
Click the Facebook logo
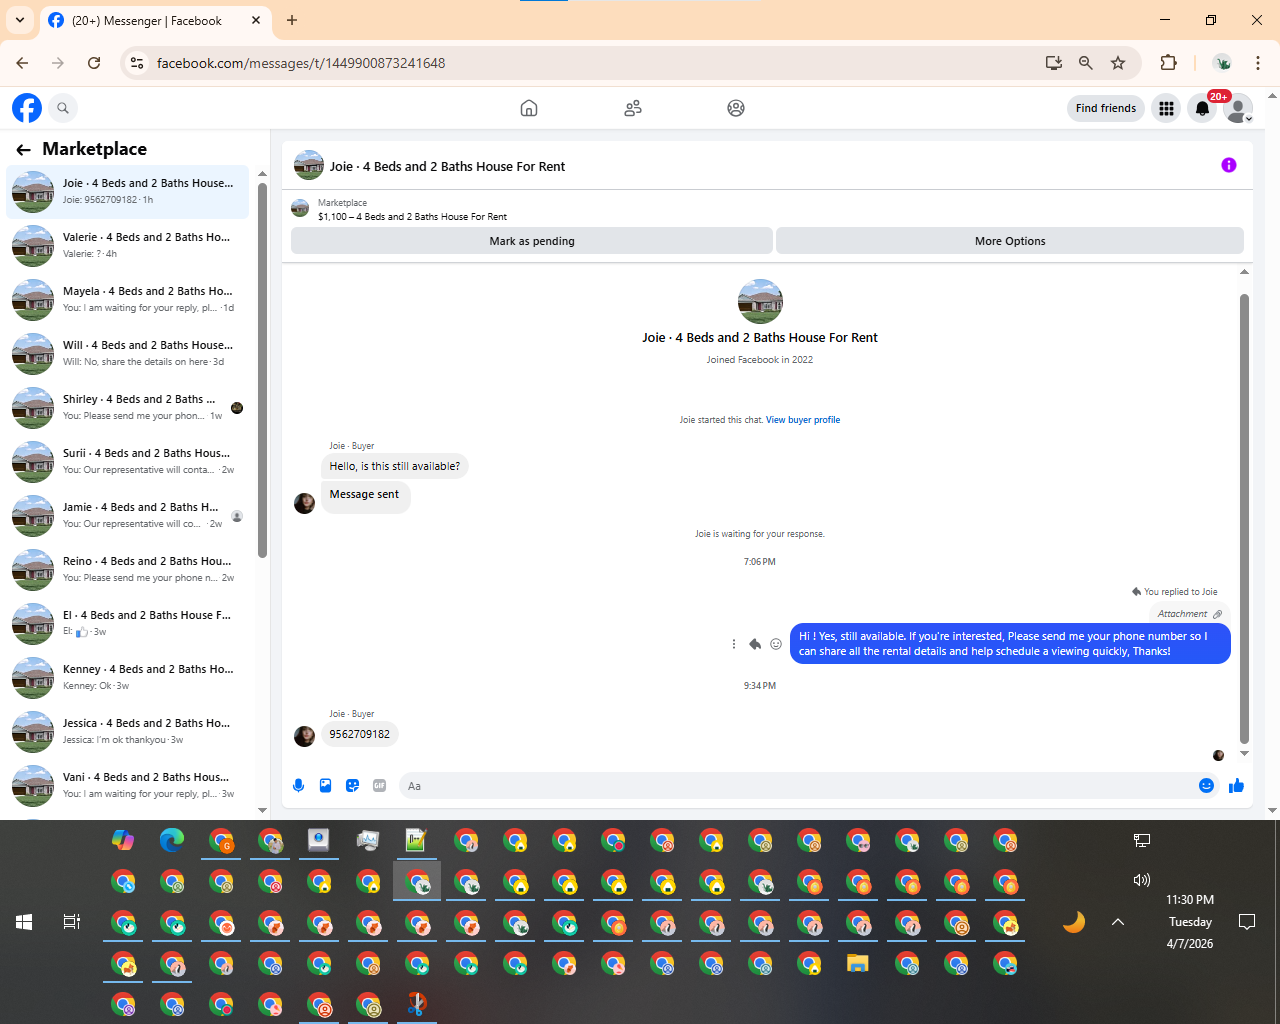tap(27, 108)
